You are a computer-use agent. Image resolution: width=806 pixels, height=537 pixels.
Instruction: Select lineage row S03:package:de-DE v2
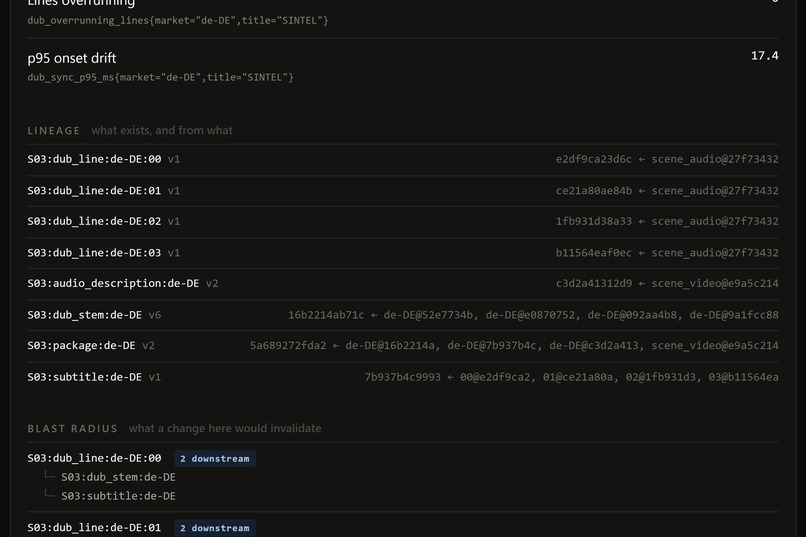[403, 346]
